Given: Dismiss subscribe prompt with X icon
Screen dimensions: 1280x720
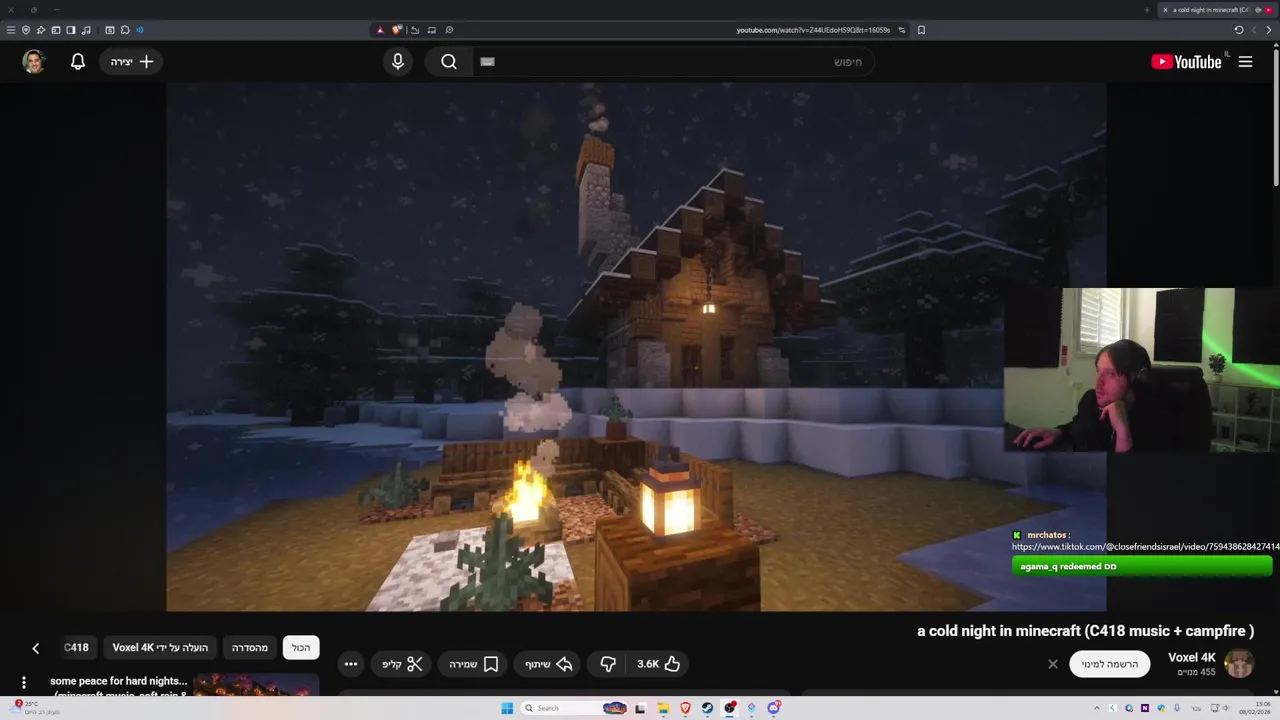Looking at the screenshot, I should (x=1052, y=664).
